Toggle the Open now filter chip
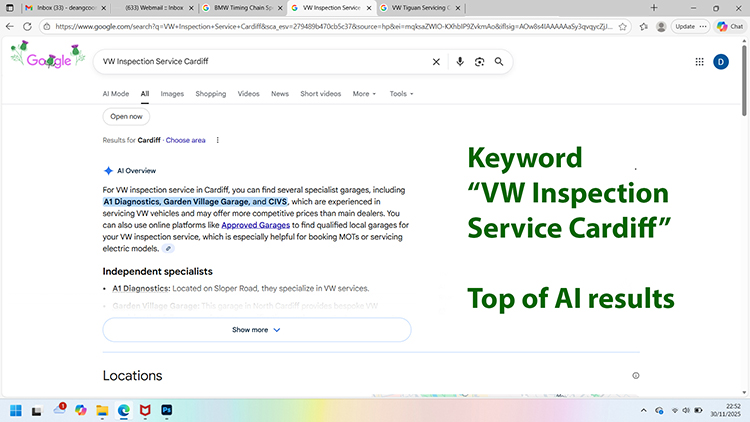Viewport: 750px width, 422px height. (x=126, y=116)
